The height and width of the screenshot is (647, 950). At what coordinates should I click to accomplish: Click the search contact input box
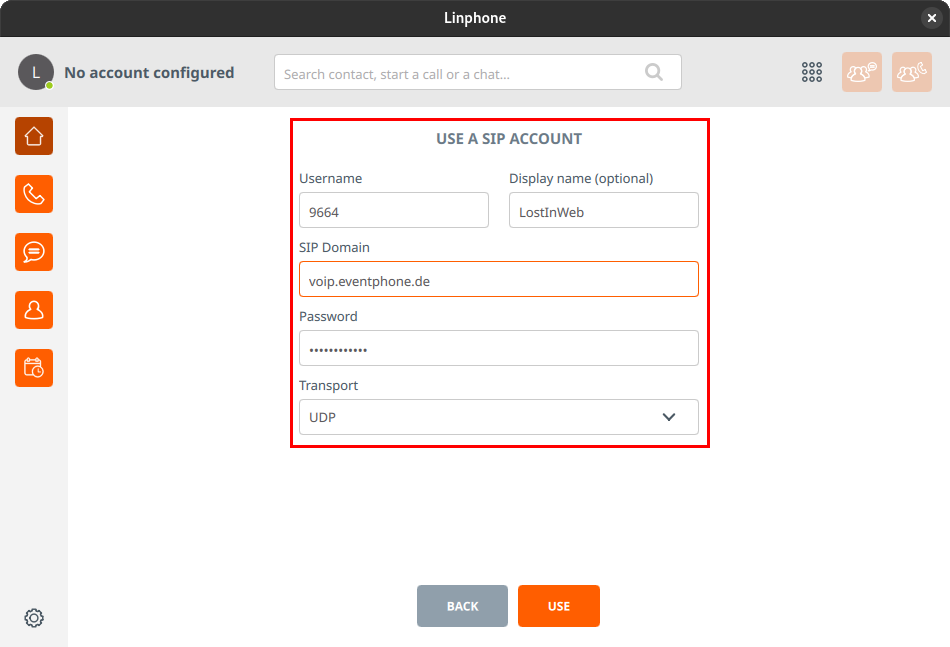(x=477, y=72)
